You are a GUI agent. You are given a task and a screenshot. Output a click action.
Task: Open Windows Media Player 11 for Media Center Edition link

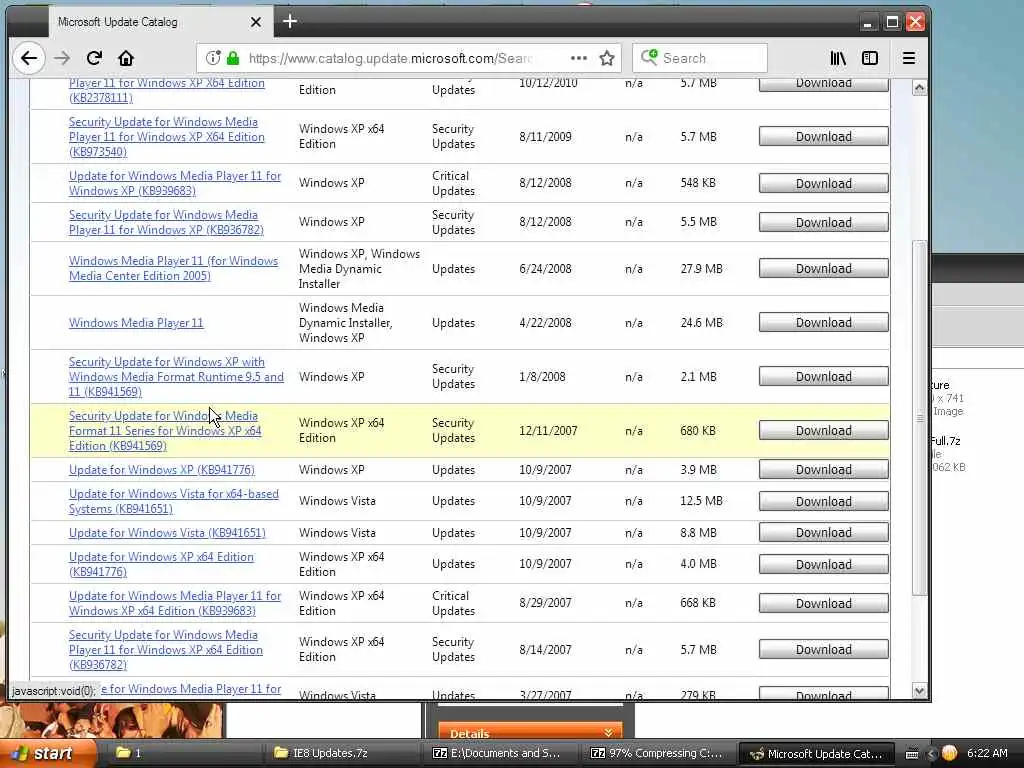[173, 268]
